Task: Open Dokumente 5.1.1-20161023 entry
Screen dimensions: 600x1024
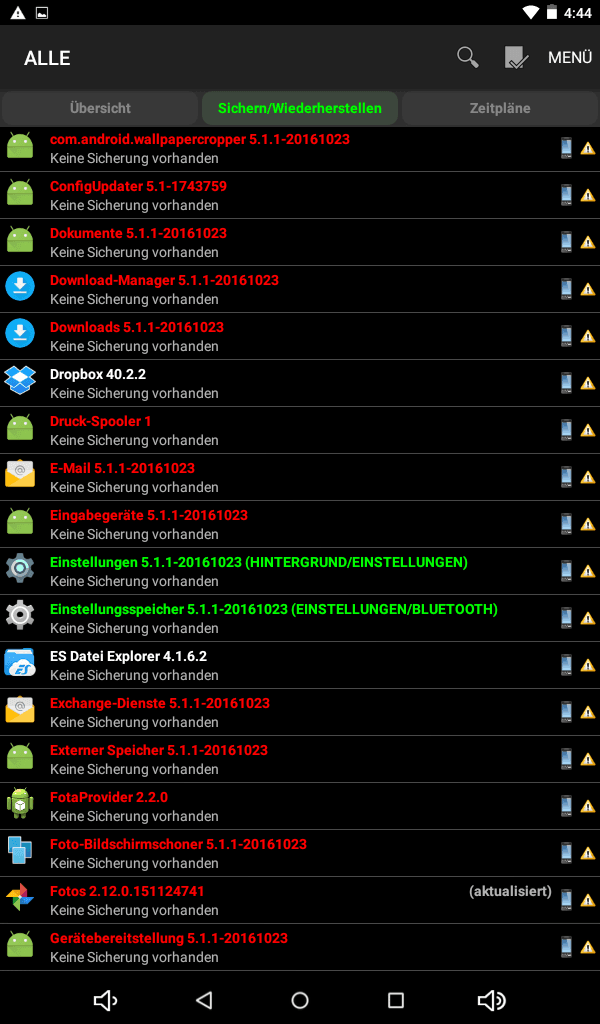Action: point(300,242)
